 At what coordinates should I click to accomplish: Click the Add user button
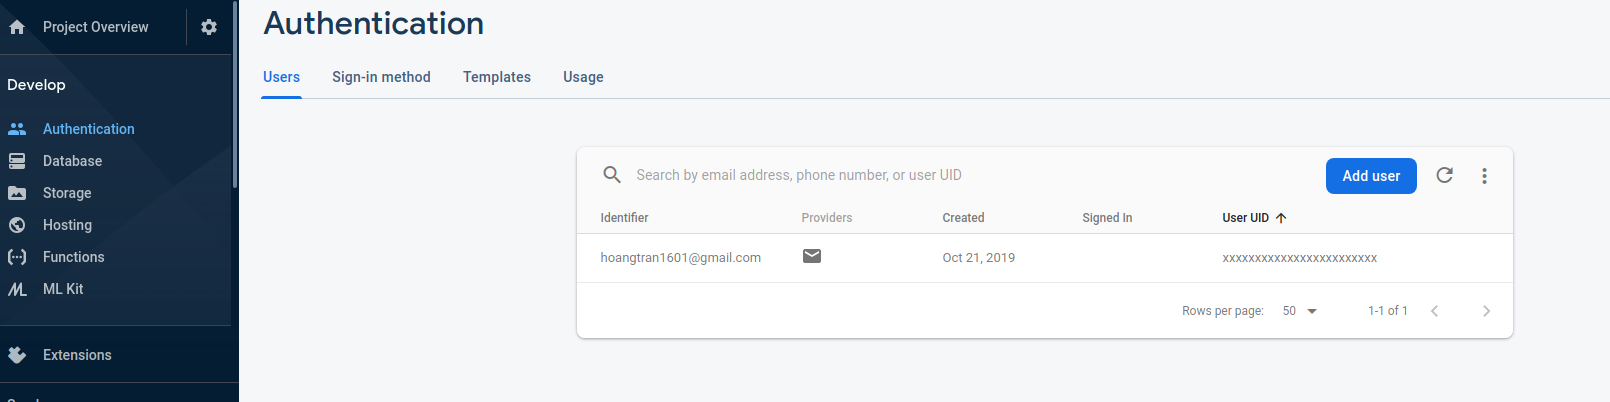pos(1371,176)
